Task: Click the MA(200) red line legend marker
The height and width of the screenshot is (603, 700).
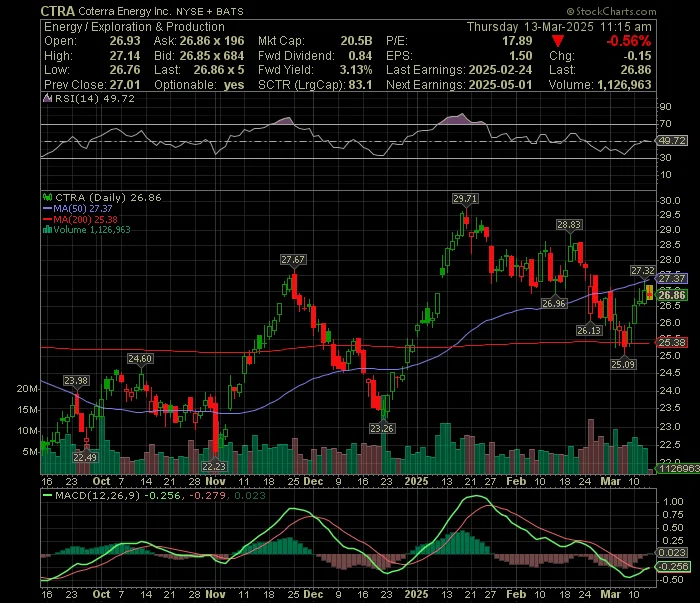Action: click(x=47, y=219)
